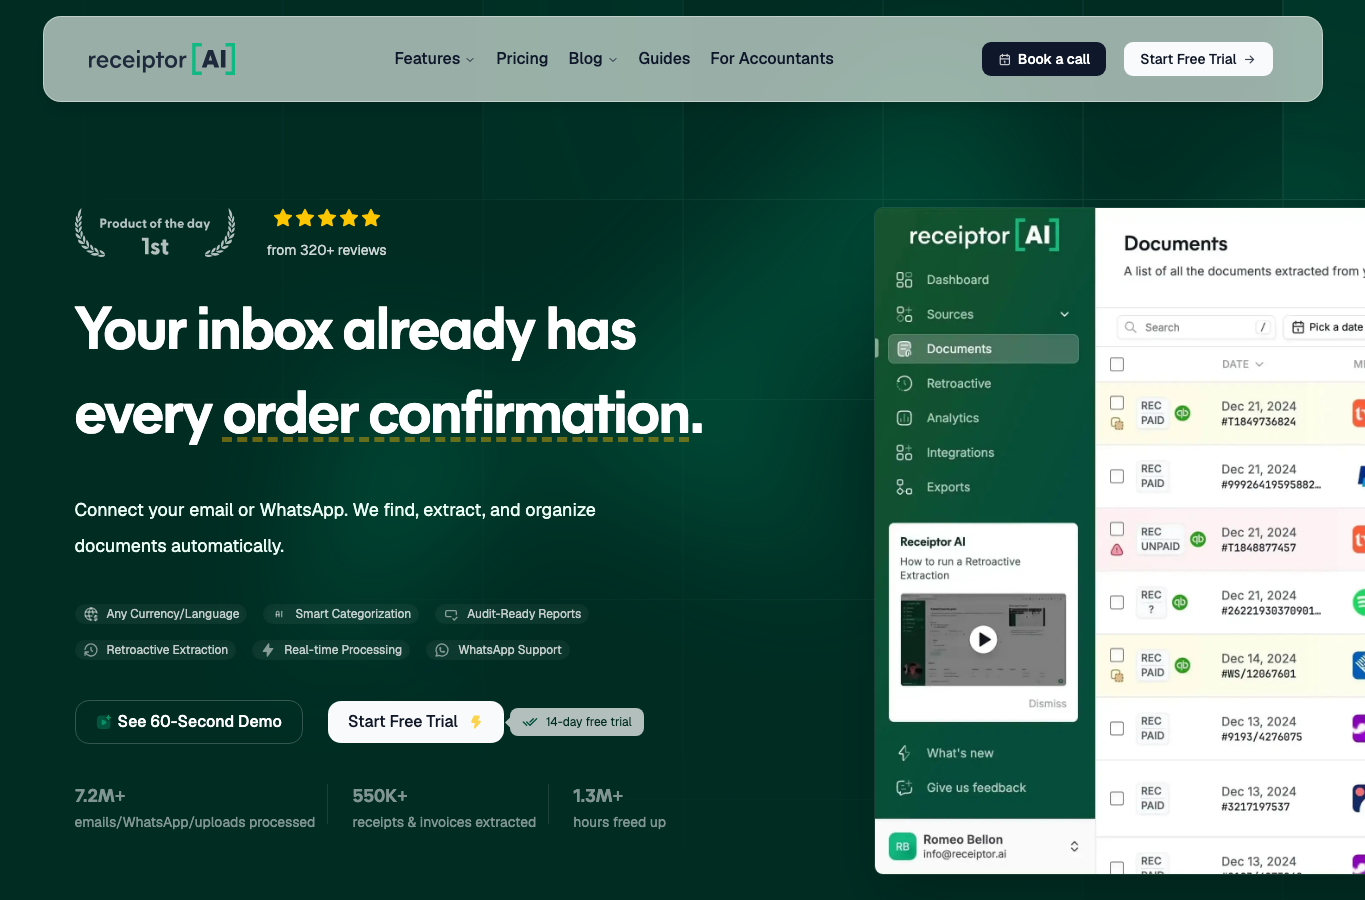Click duplicate icon on row #T1849736824
1365x900 pixels.
(x=1117, y=424)
